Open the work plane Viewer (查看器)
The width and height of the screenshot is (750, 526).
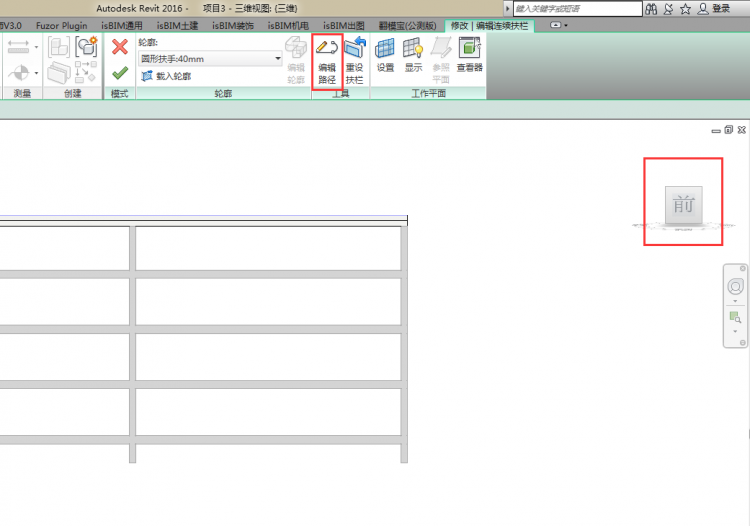(469, 57)
